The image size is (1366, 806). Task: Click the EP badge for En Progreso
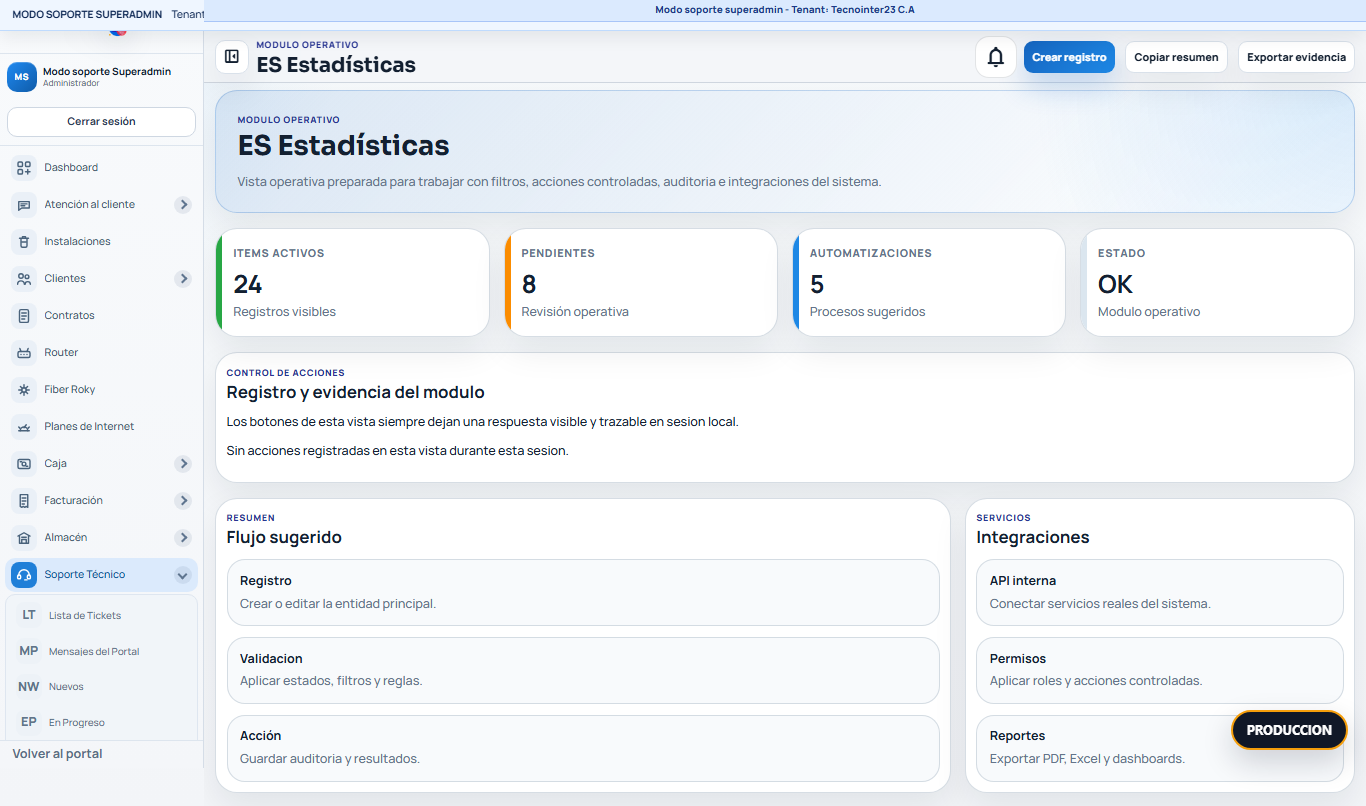pyautogui.click(x=29, y=722)
